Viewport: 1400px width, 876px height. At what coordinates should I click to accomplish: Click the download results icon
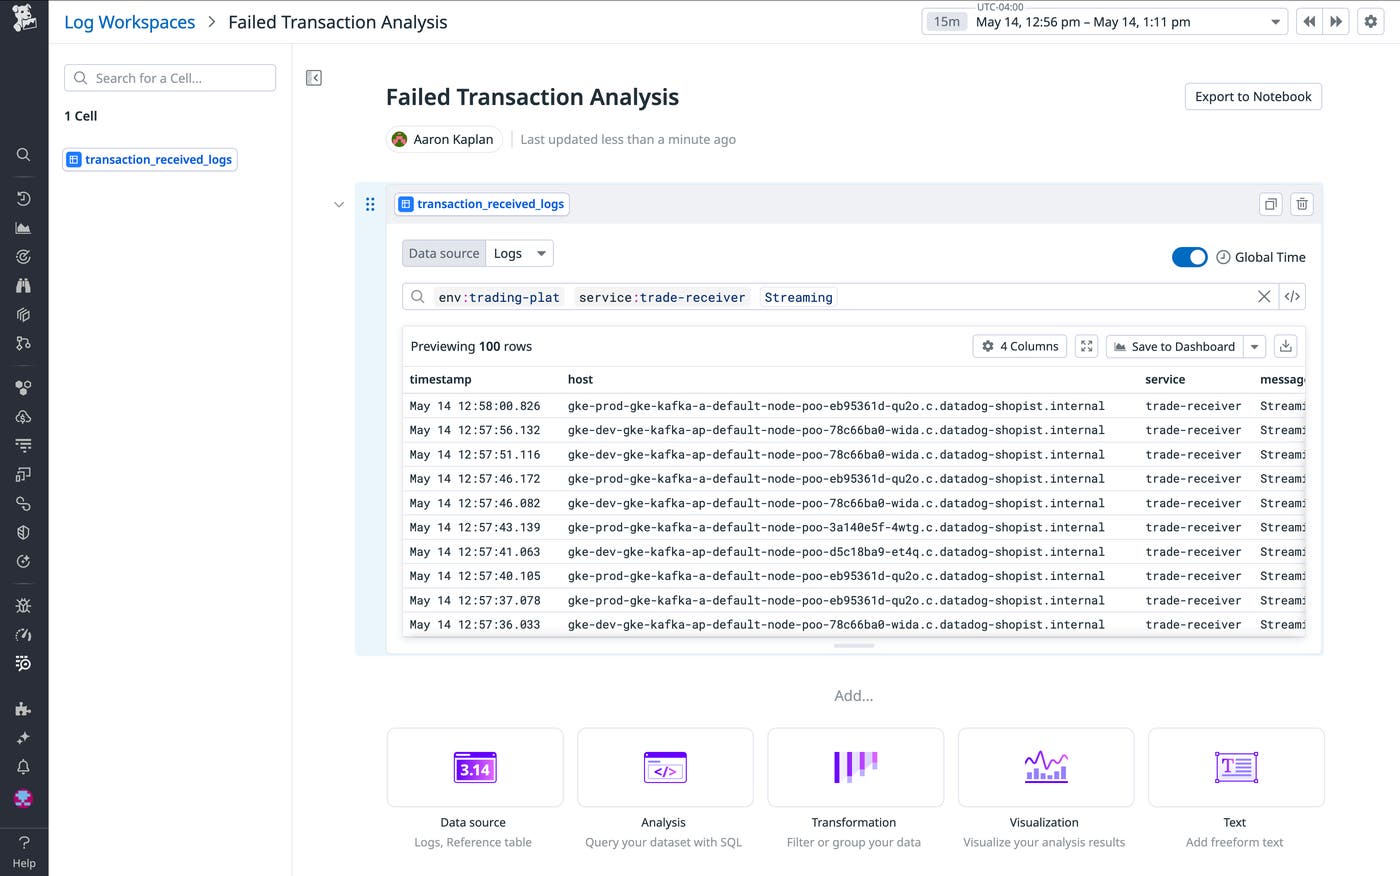(x=1286, y=346)
